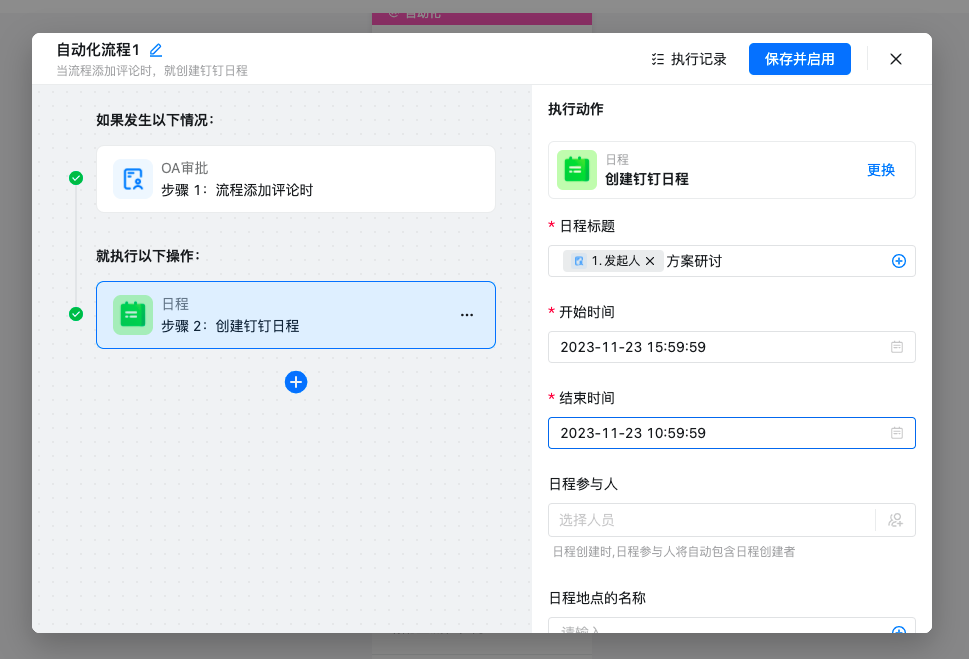969x659 pixels.
Task: Insert a variable into 日程标题 field
Action: point(898,261)
